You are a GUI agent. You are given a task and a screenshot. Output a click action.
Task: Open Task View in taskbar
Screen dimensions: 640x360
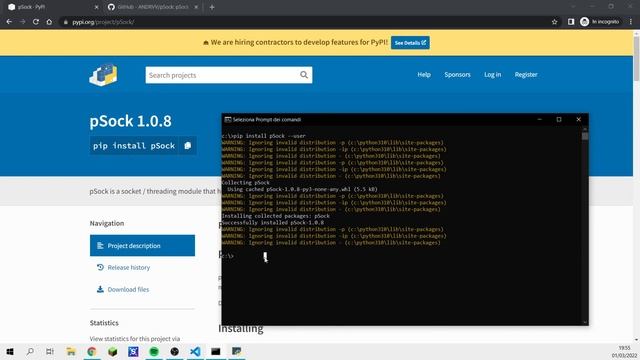[x=50, y=351]
